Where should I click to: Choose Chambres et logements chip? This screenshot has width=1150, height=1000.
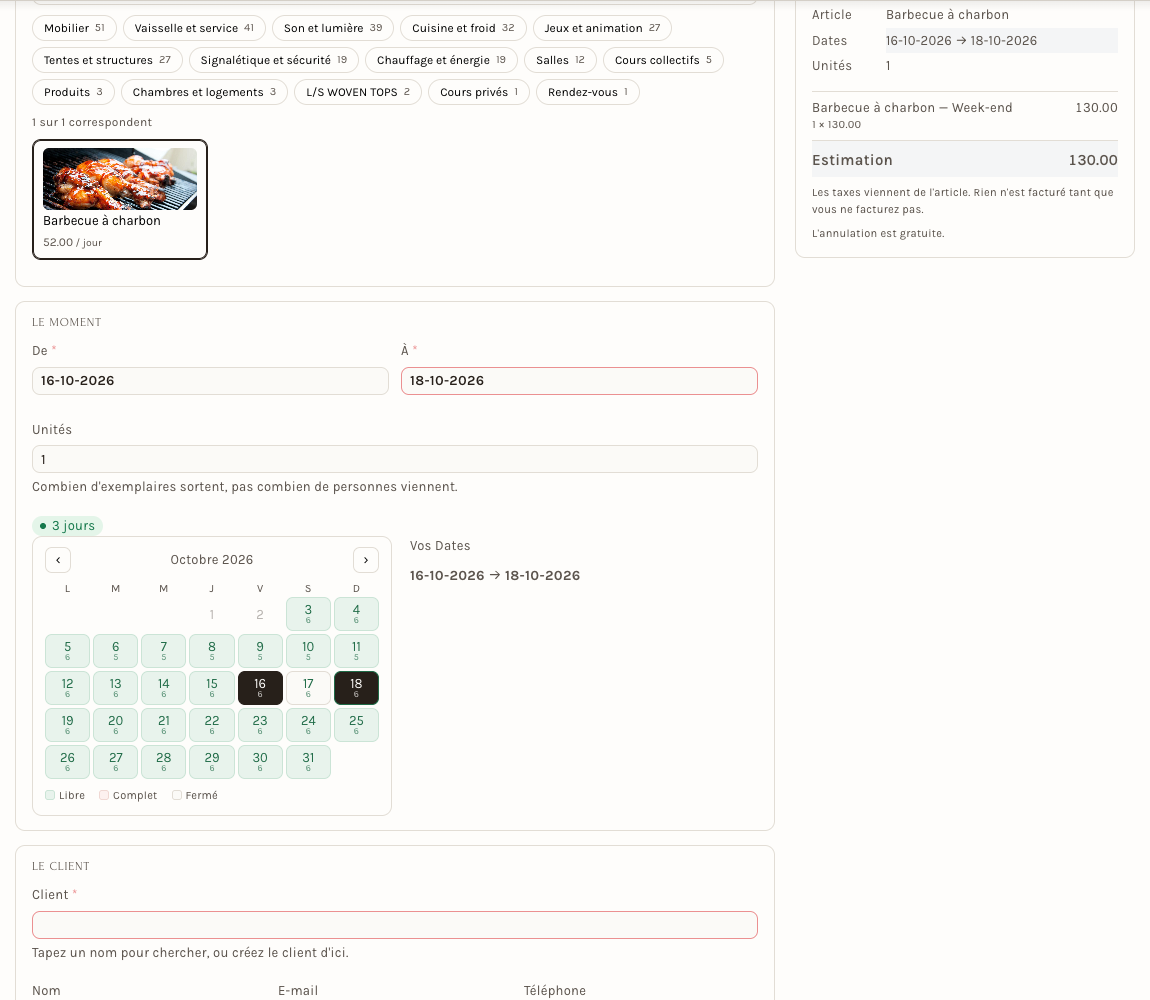(x=205, y=92)
